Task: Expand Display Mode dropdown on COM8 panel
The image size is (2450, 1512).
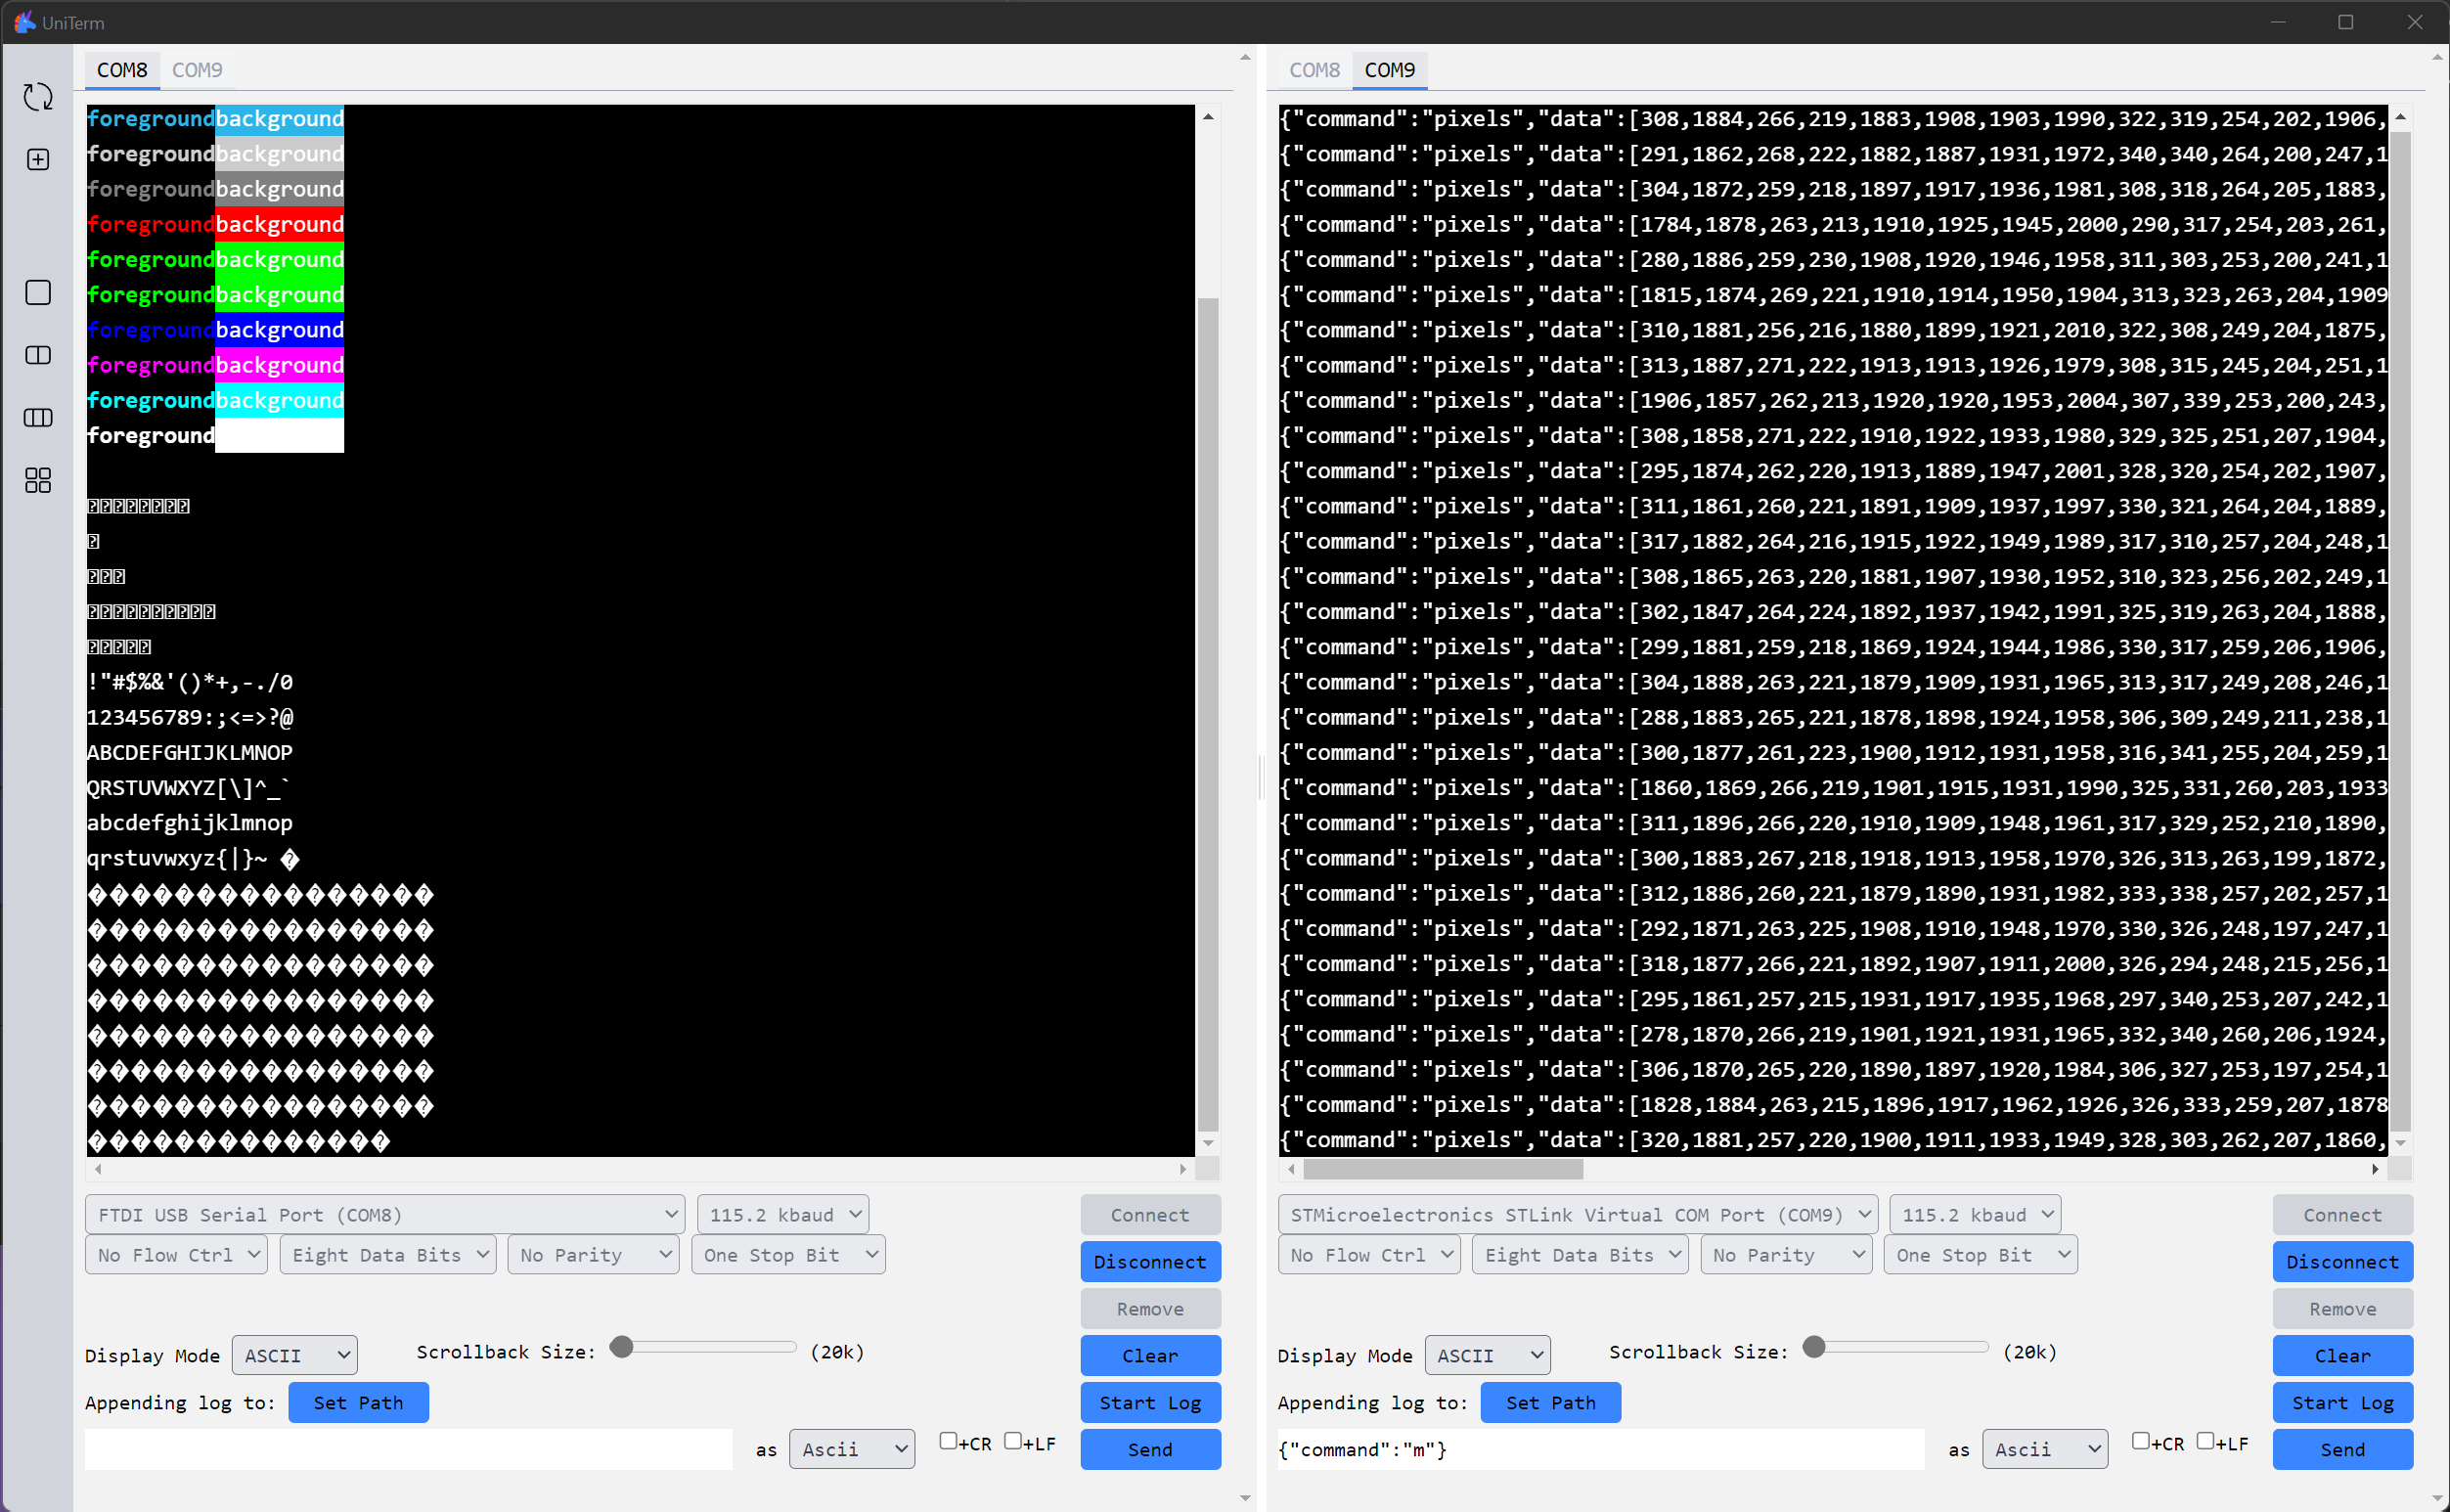Action: (292, 1355)
